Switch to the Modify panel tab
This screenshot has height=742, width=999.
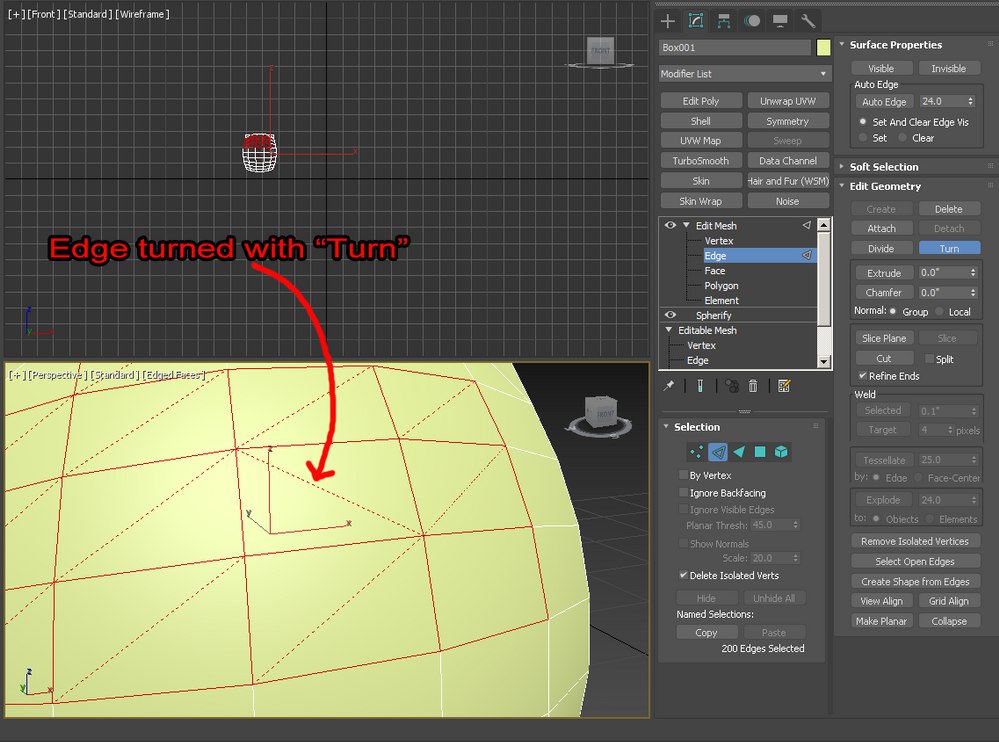pyautogui.click(x=696, y=21)
